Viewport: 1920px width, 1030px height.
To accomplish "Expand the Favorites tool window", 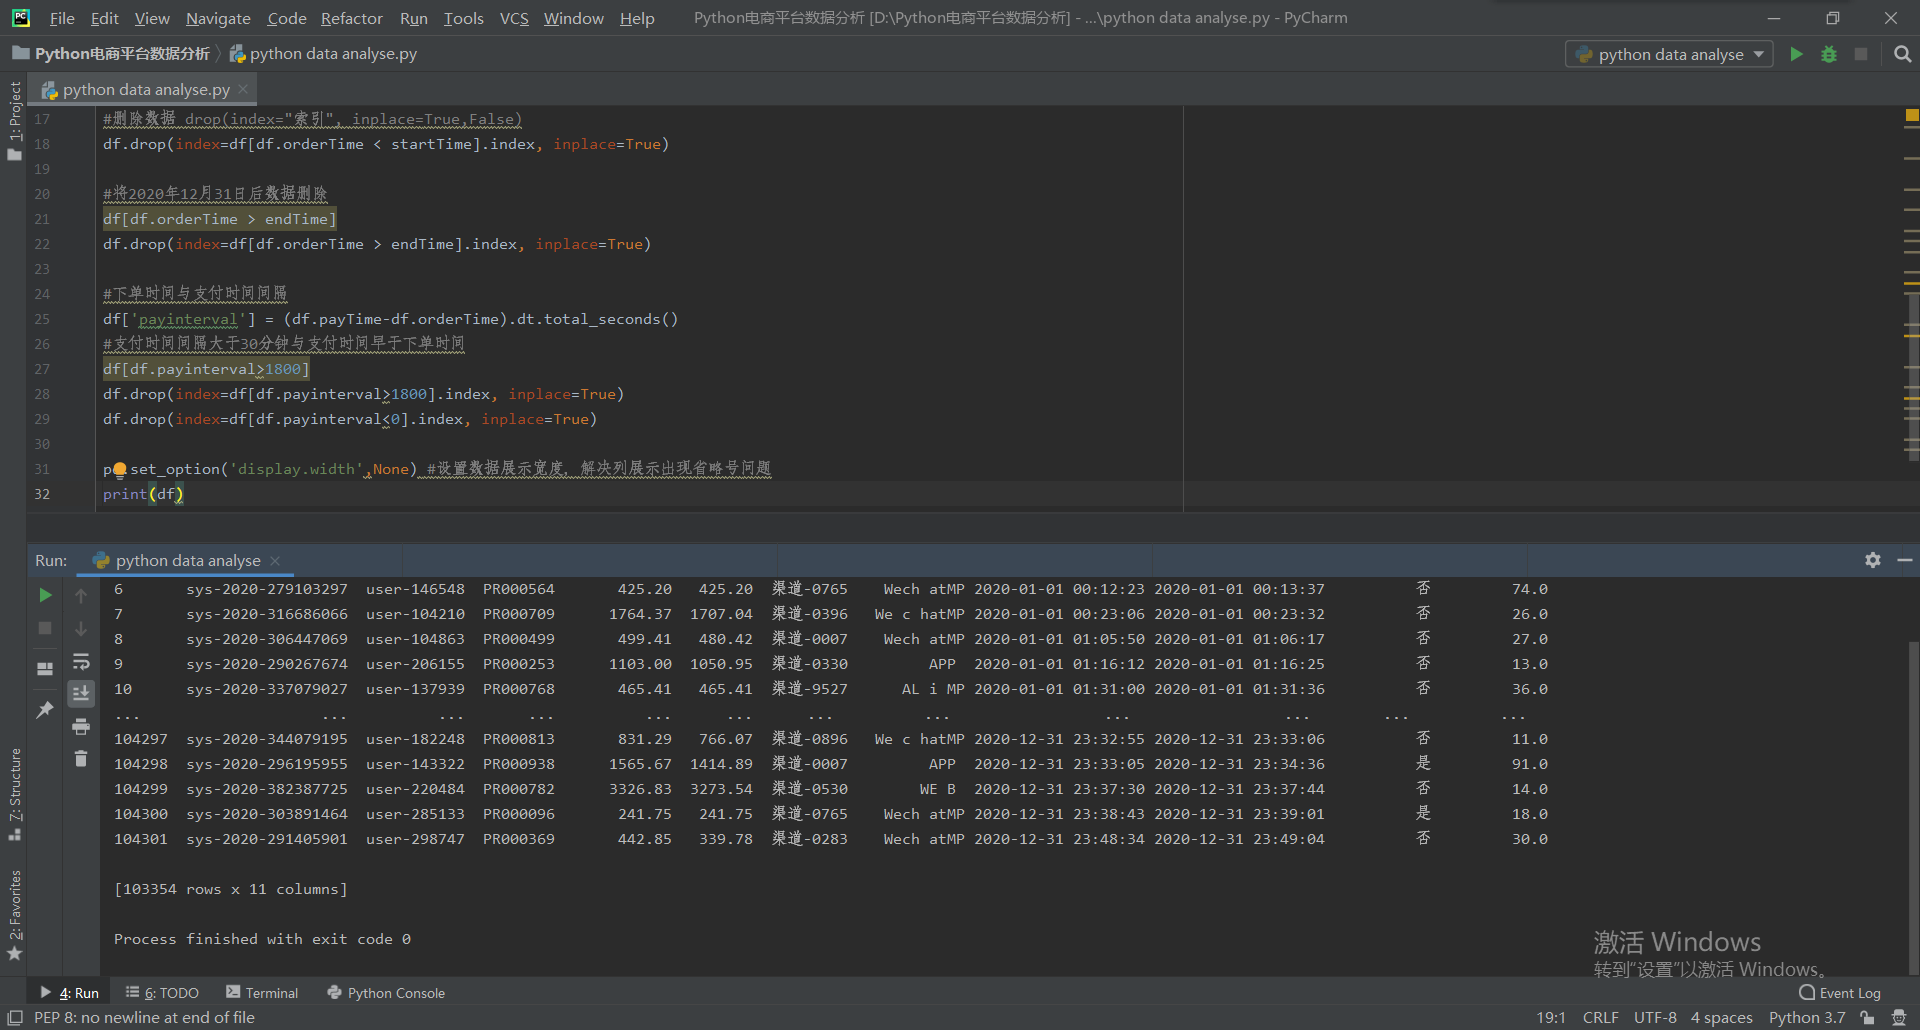I will [14, 914].
